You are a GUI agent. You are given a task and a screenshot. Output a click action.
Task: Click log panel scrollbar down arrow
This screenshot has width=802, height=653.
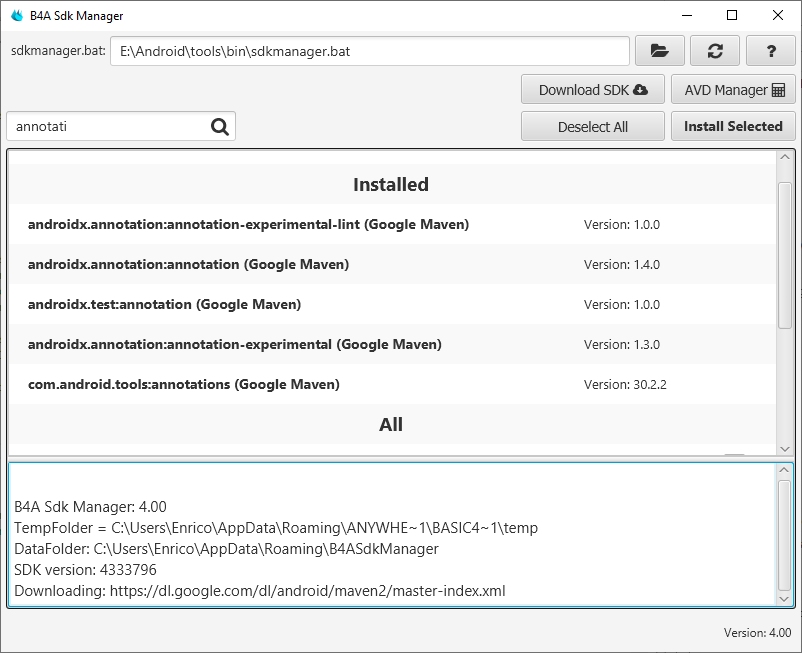point(784,599)
